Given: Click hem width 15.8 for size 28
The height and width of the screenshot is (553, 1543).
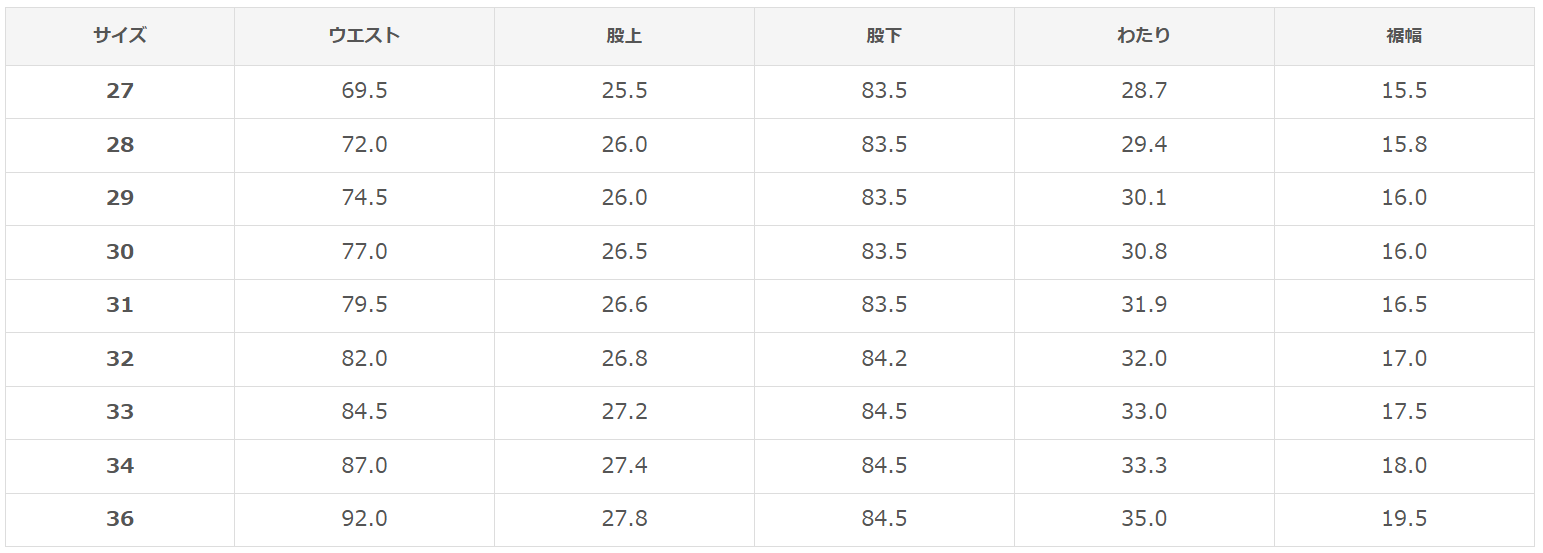Looking at the screenshot, I should (x=1404, y=145).
